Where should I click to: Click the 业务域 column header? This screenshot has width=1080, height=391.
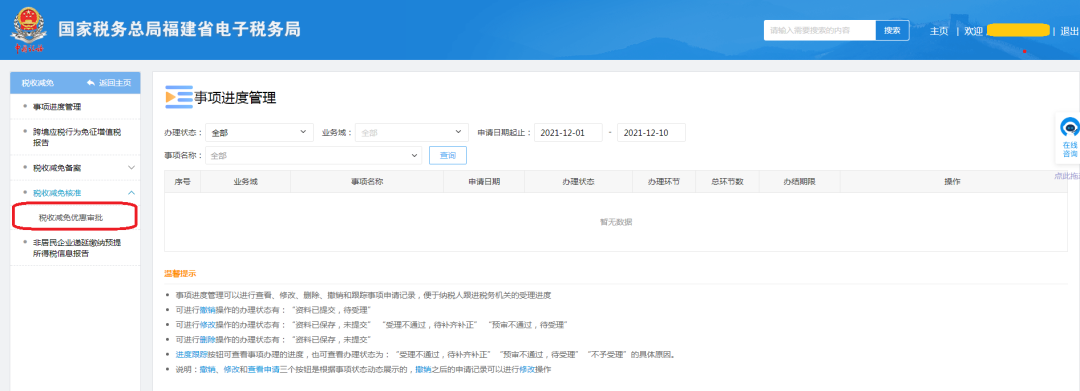[245, 182]
